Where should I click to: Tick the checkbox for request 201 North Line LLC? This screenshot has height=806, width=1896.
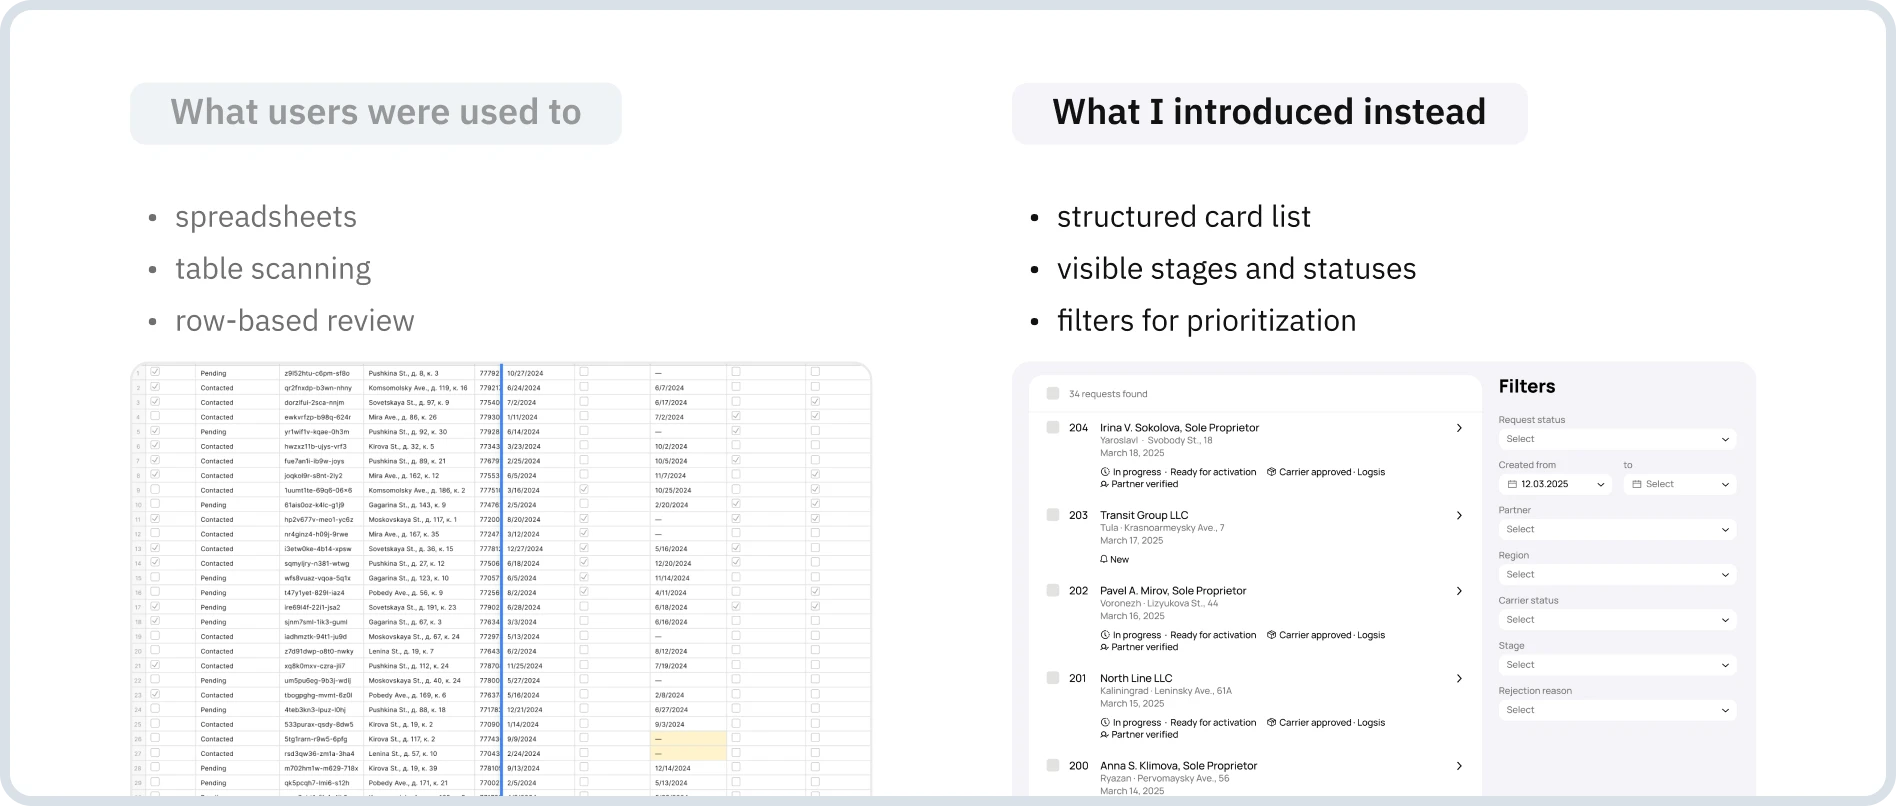tap(1053, 678)
